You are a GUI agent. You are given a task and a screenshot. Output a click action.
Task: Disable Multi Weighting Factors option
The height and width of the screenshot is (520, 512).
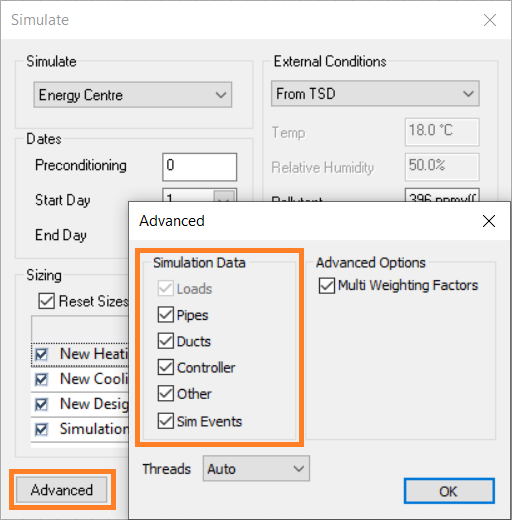tap(327, 286)
